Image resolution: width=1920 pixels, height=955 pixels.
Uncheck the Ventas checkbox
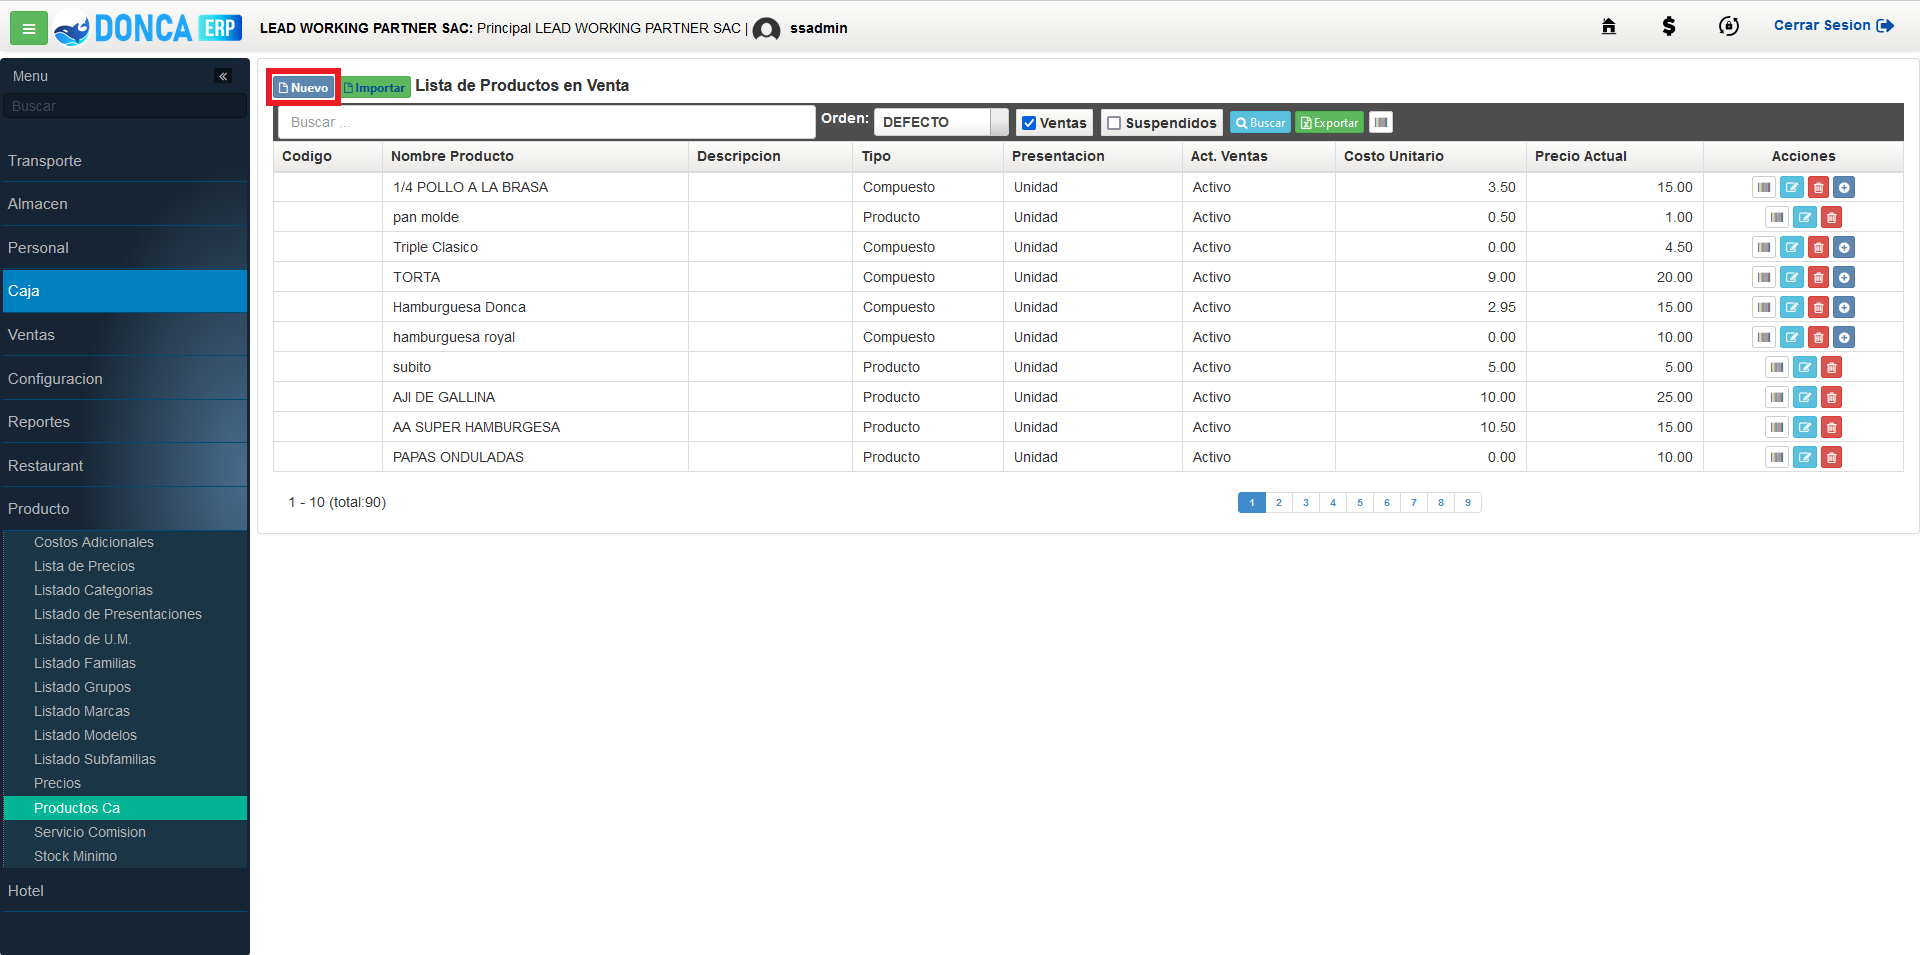pyautogui.click(x=1028, y=123)
